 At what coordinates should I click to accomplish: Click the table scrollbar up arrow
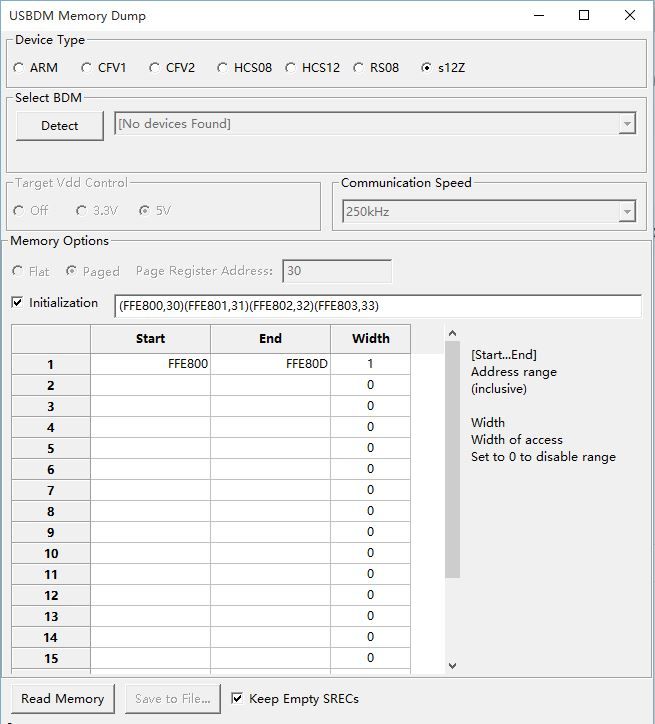[452, 333]
